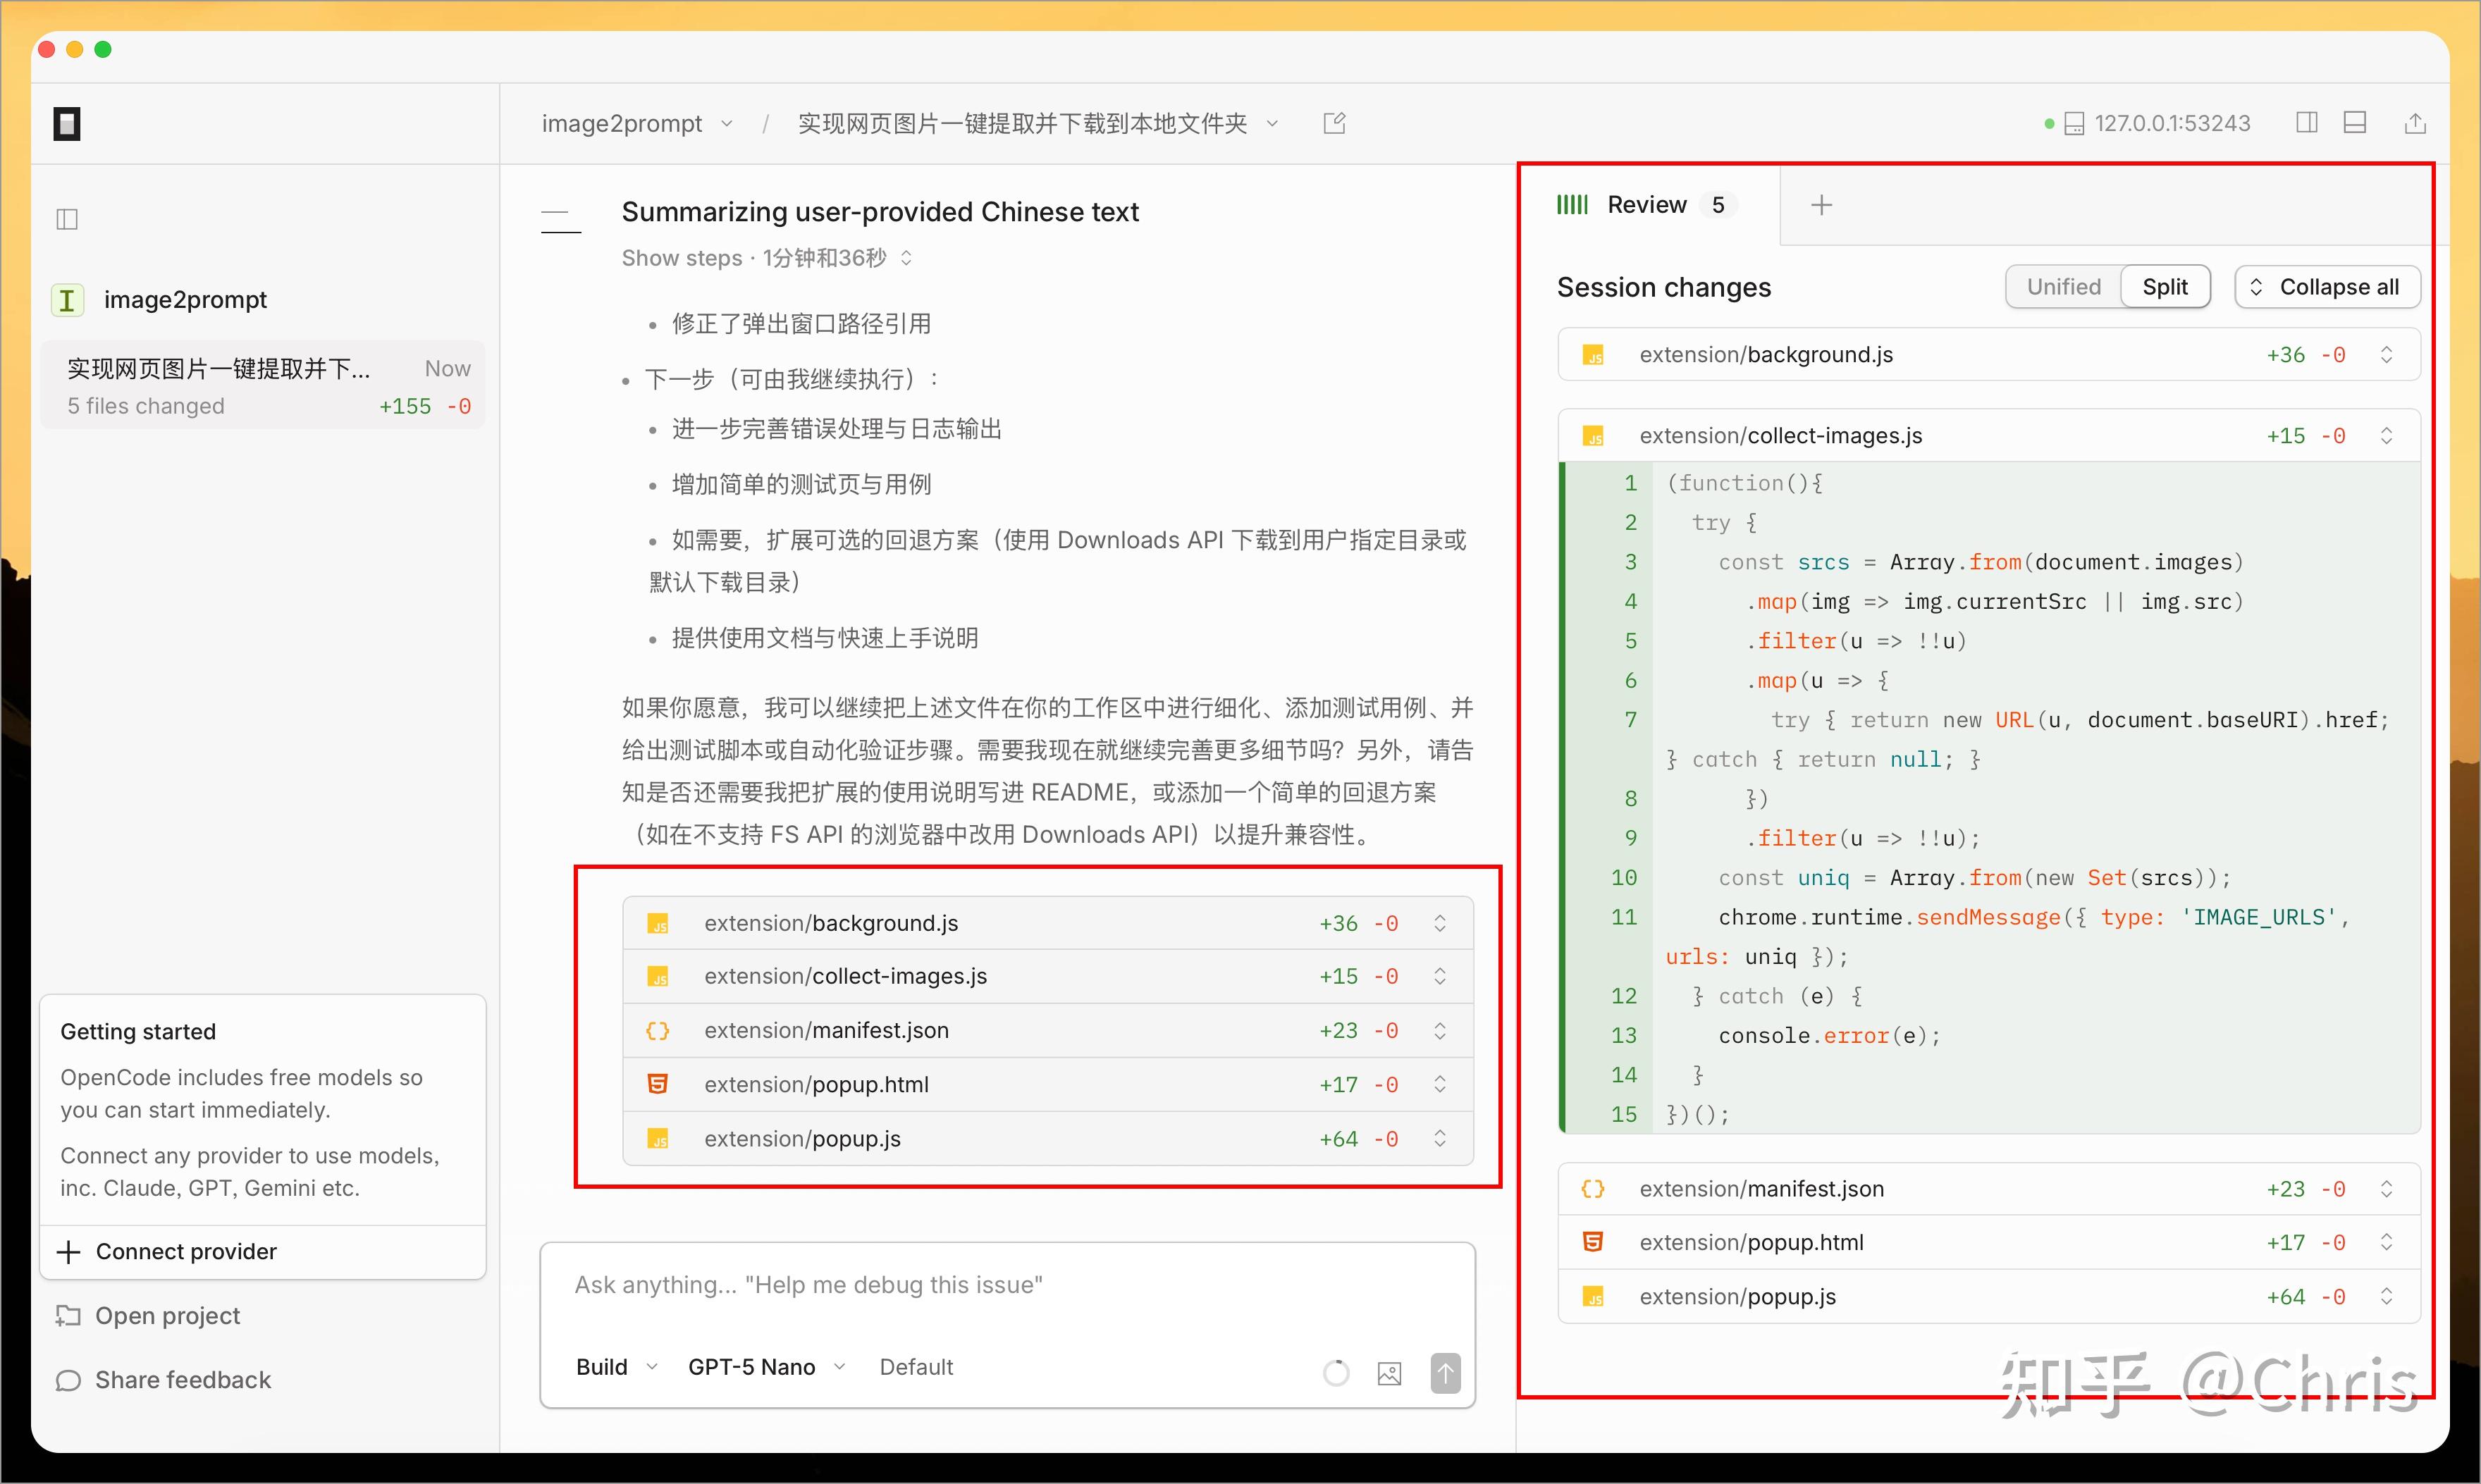Open the session title dropdown

1038,123
